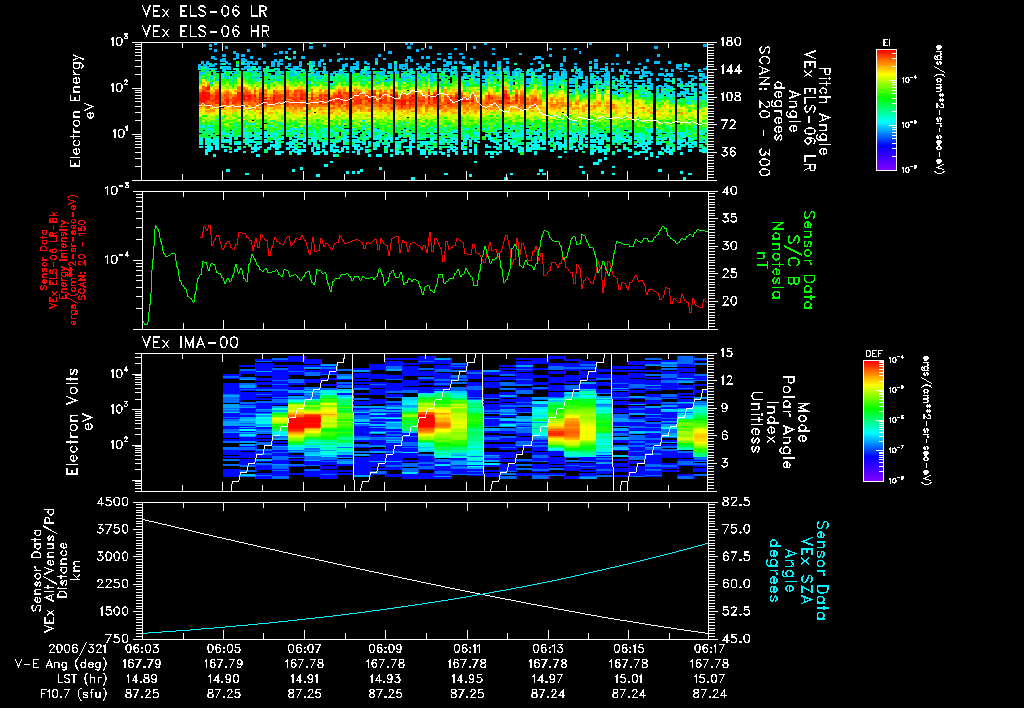Click the 06:15 time tick label
Viewport: 1024px width, 708px height.
click(628, 650)
